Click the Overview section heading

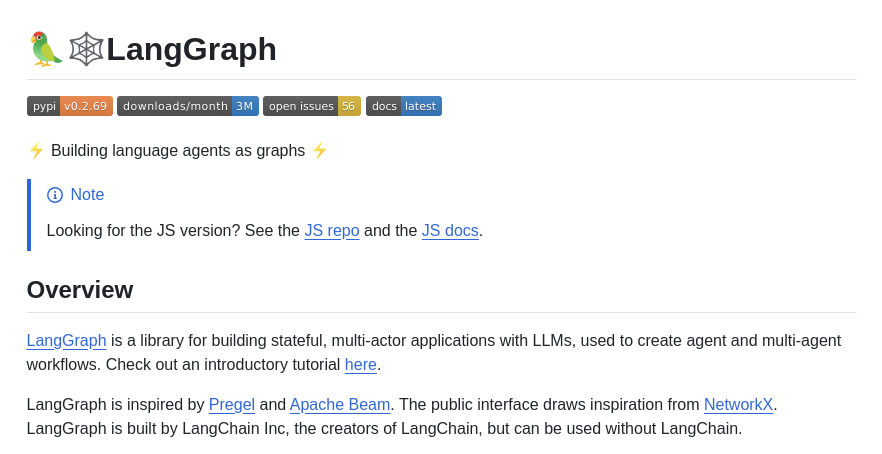[x=80, y=290]
